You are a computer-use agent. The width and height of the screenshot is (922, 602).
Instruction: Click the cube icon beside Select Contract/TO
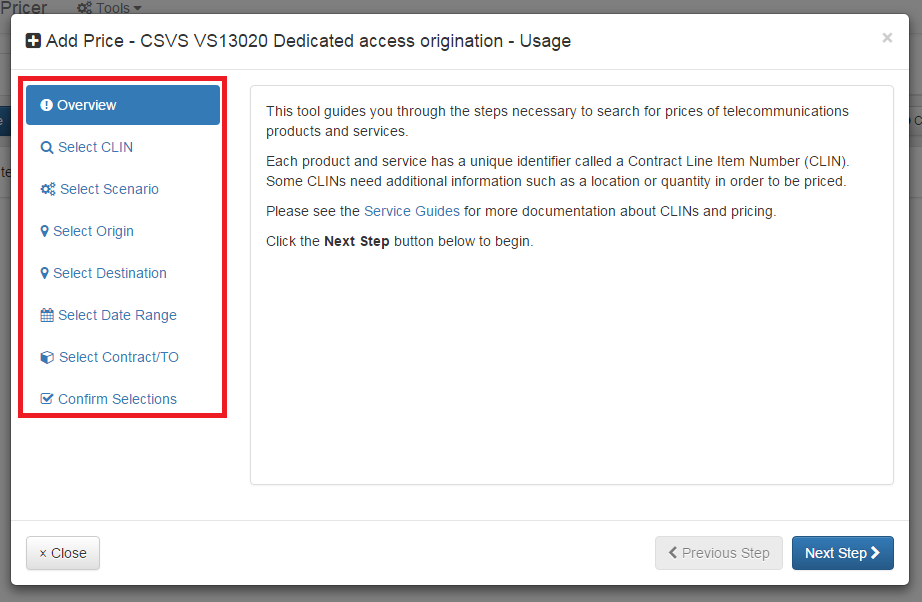[46, 356]
